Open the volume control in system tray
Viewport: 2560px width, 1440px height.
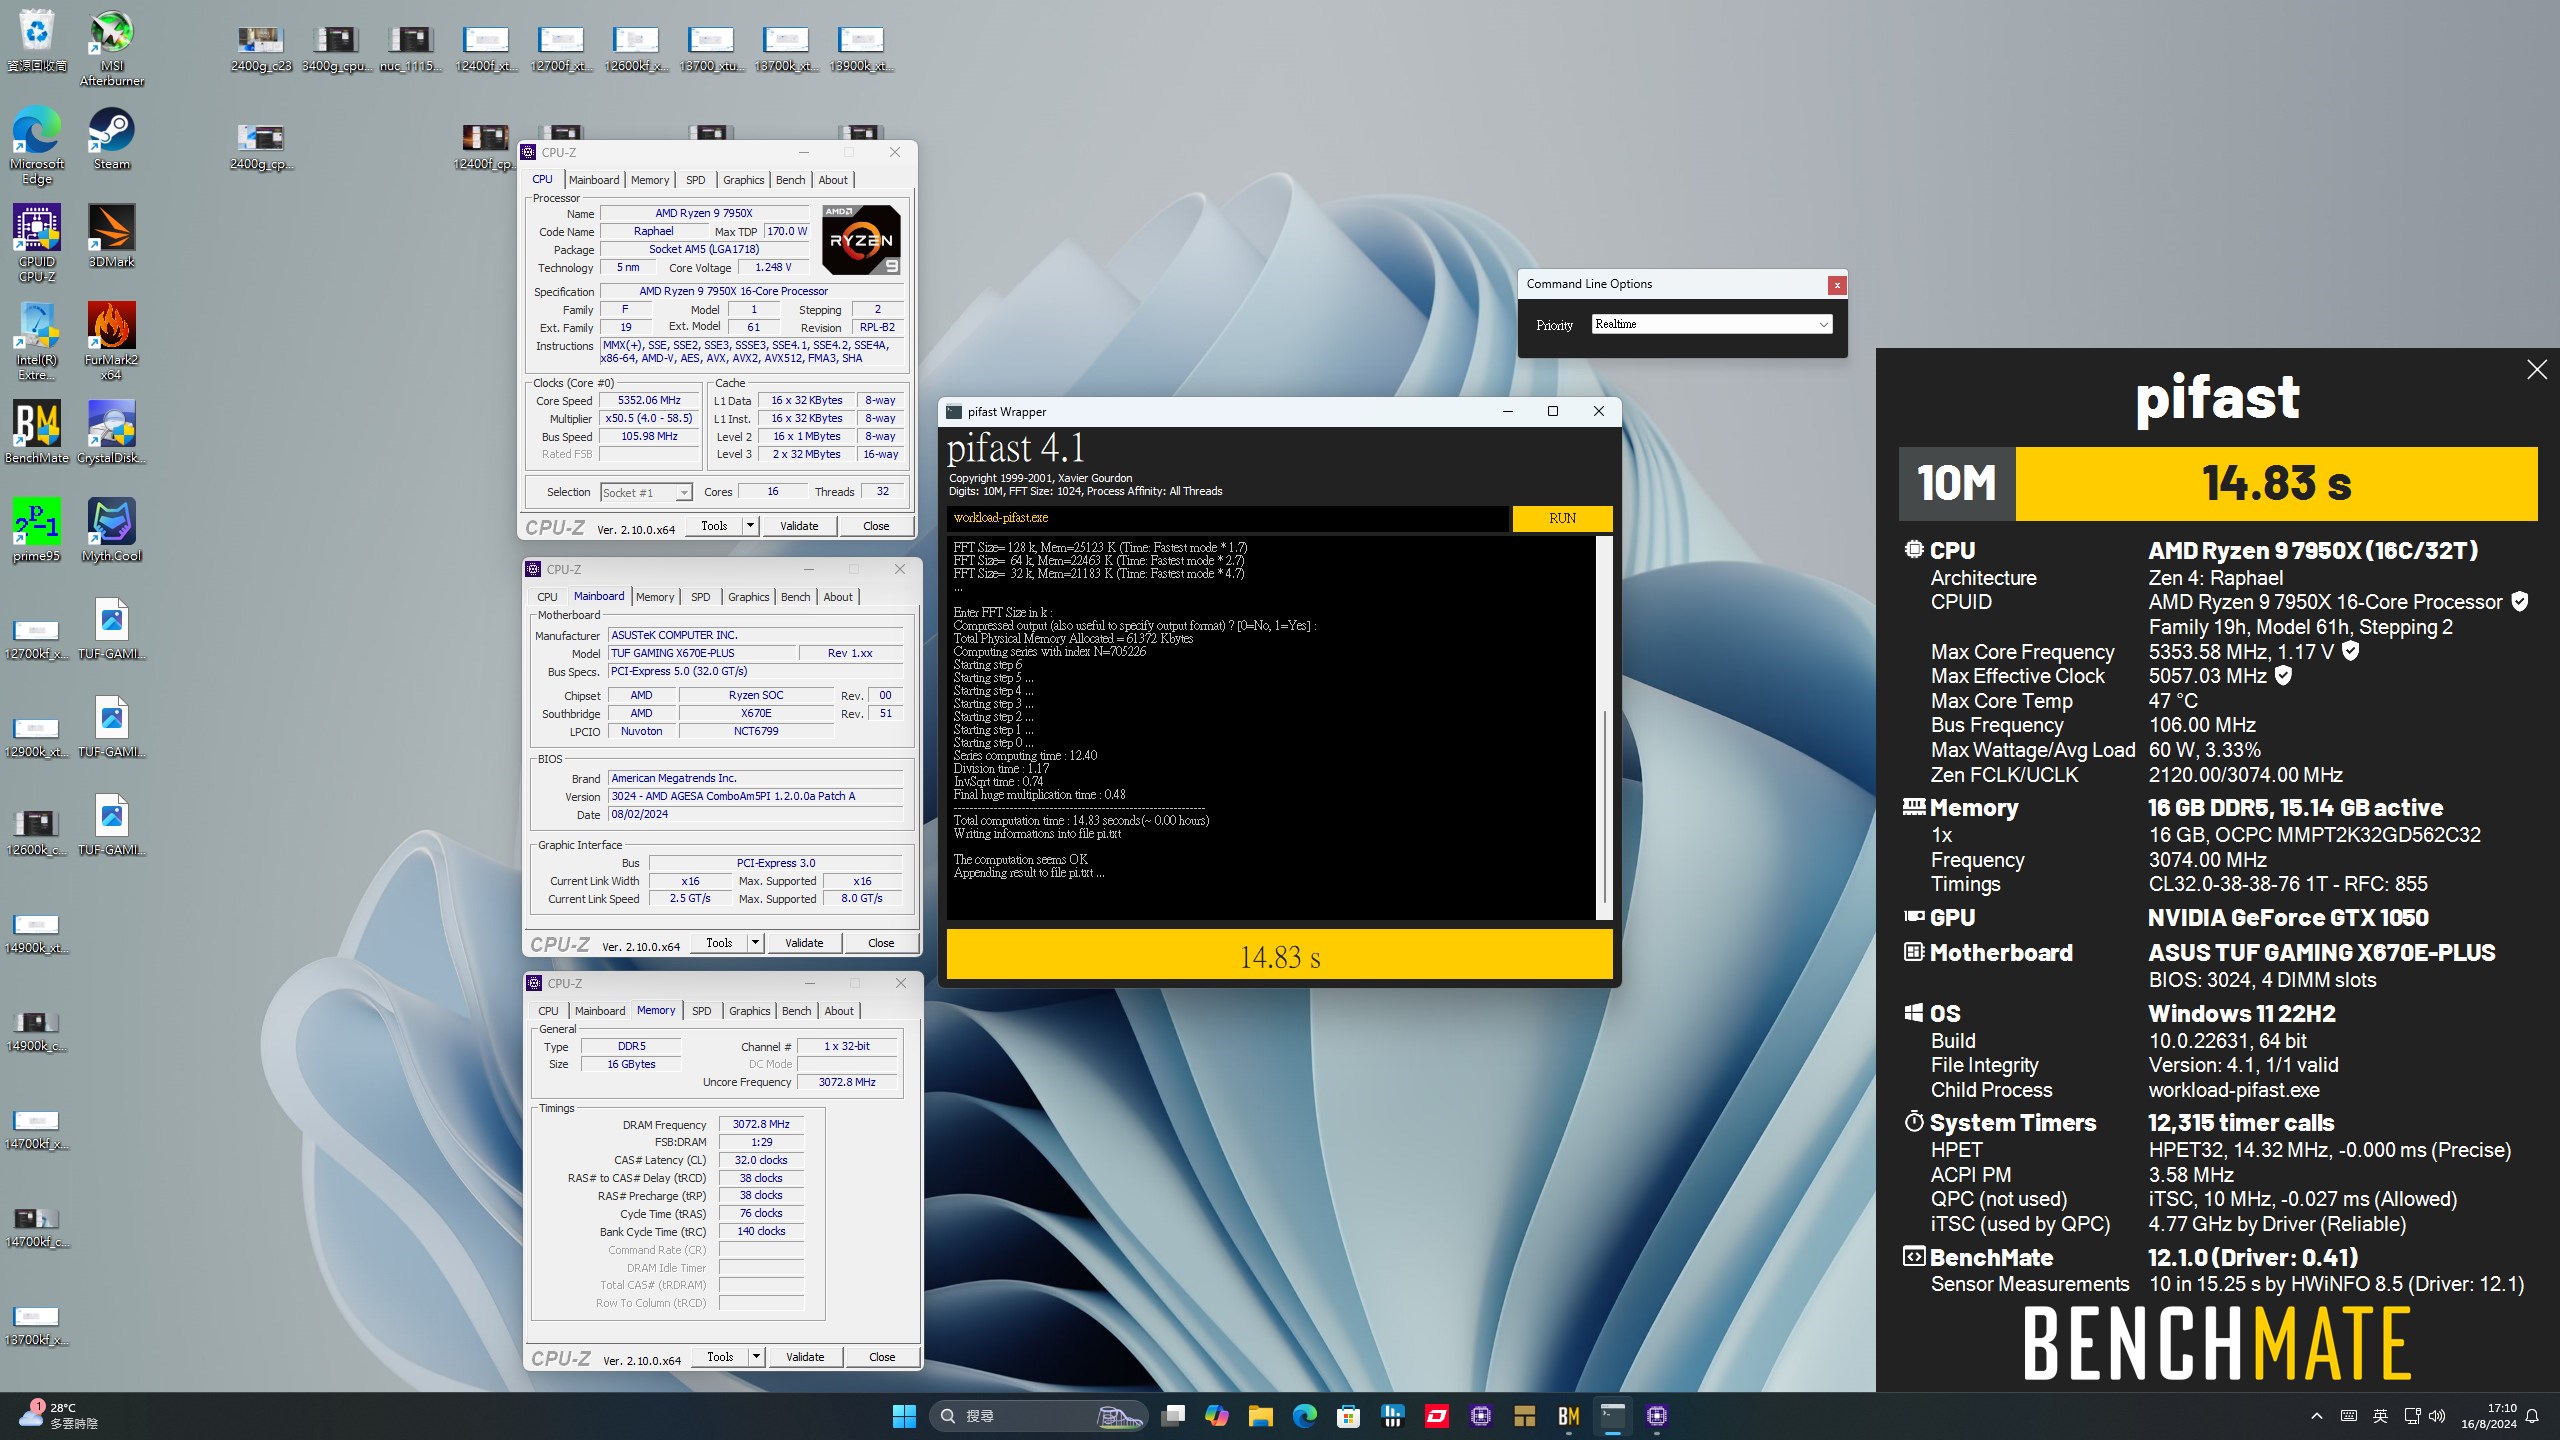pos(2437,1416)
